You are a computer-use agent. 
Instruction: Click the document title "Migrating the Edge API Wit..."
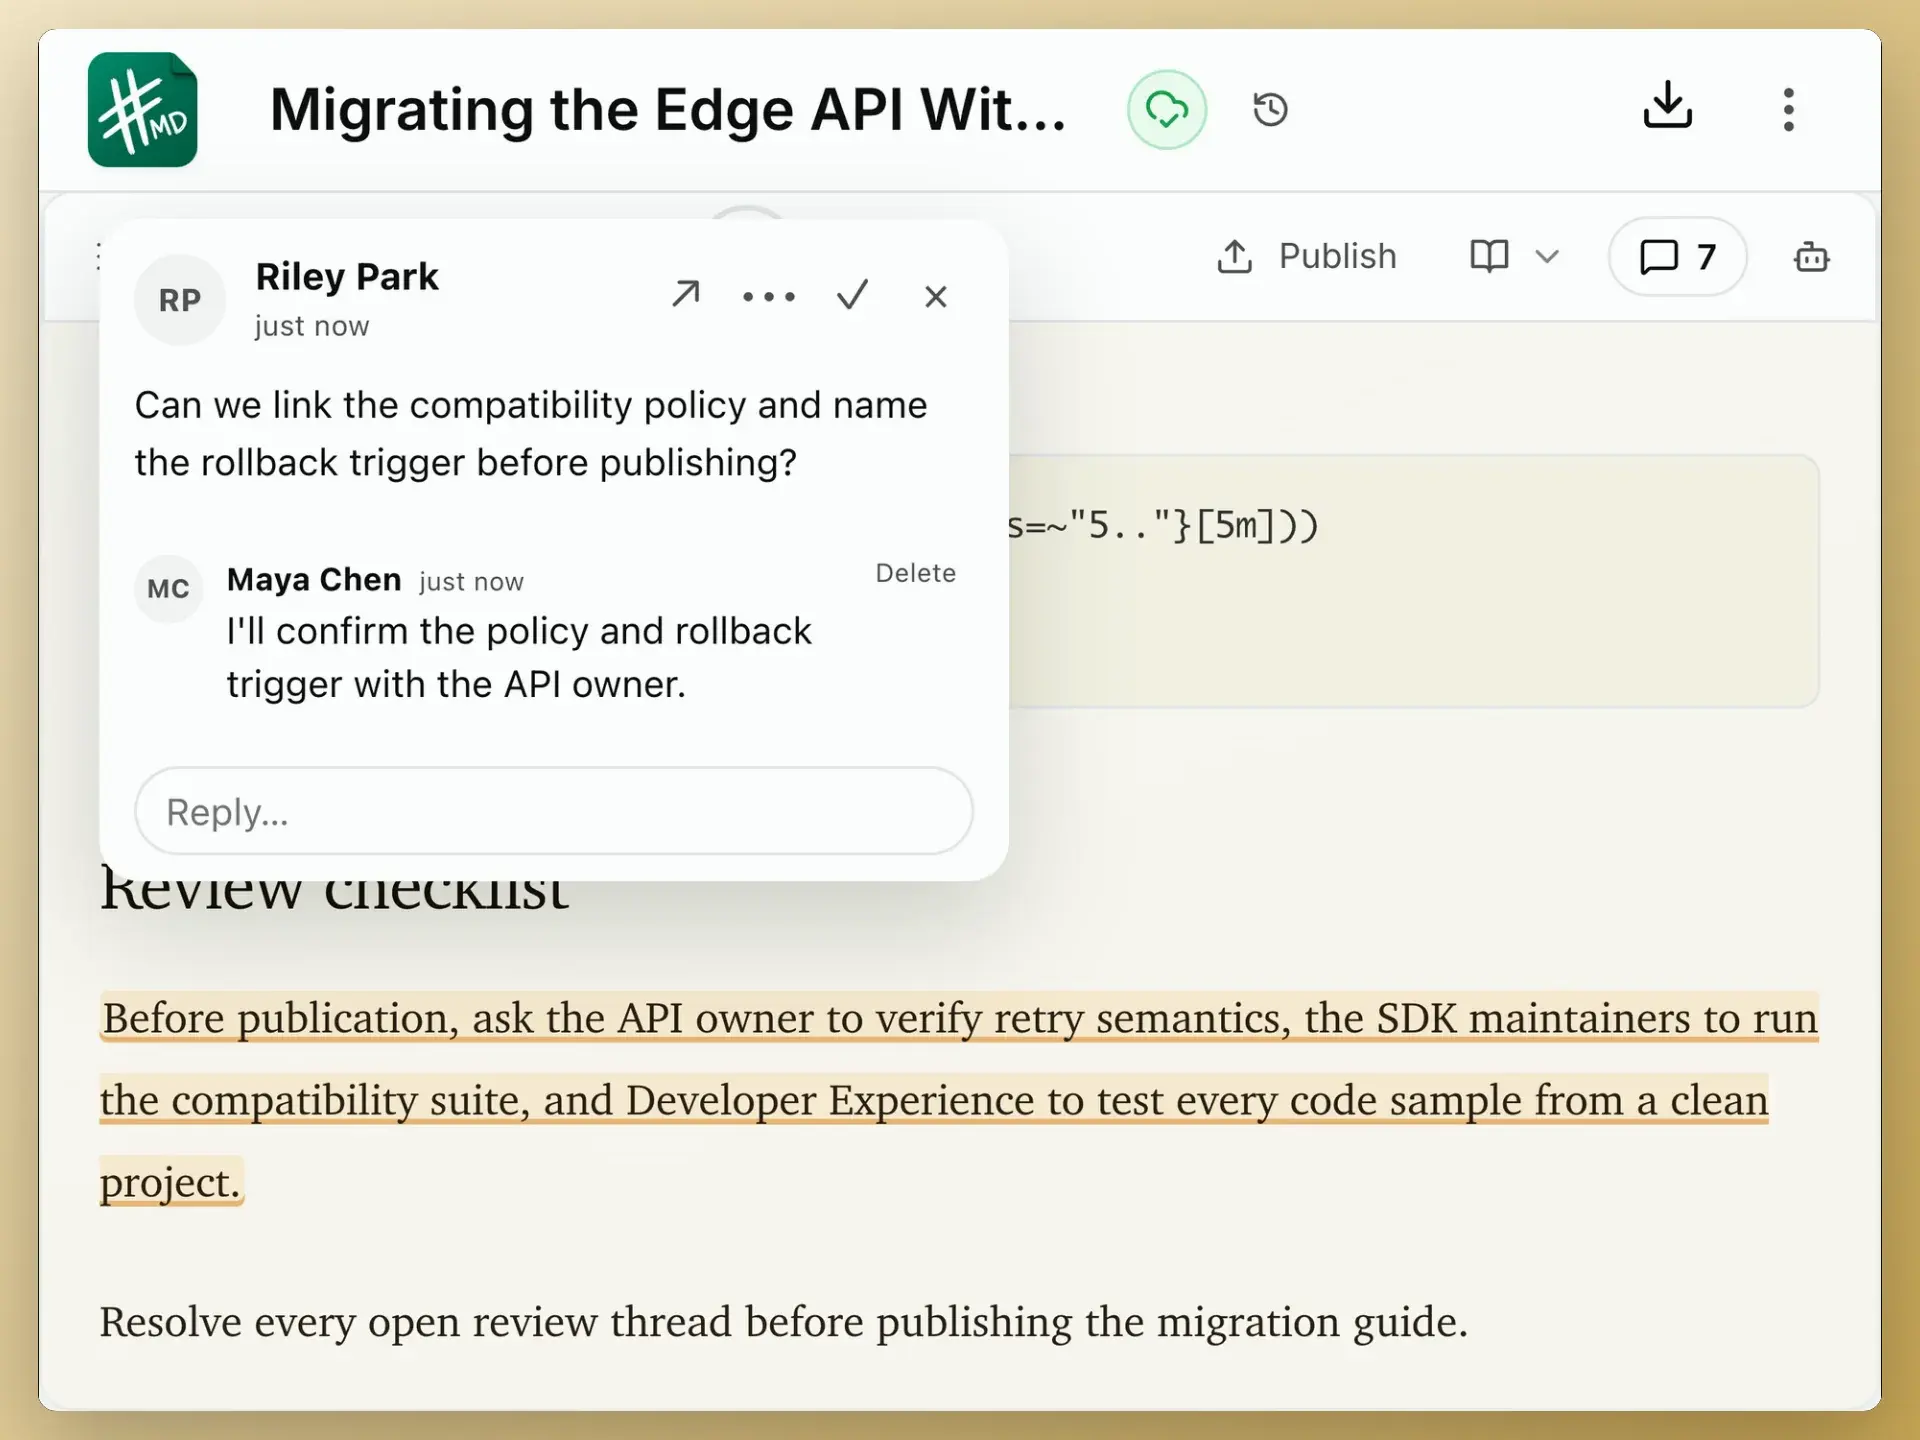[668, 109]
